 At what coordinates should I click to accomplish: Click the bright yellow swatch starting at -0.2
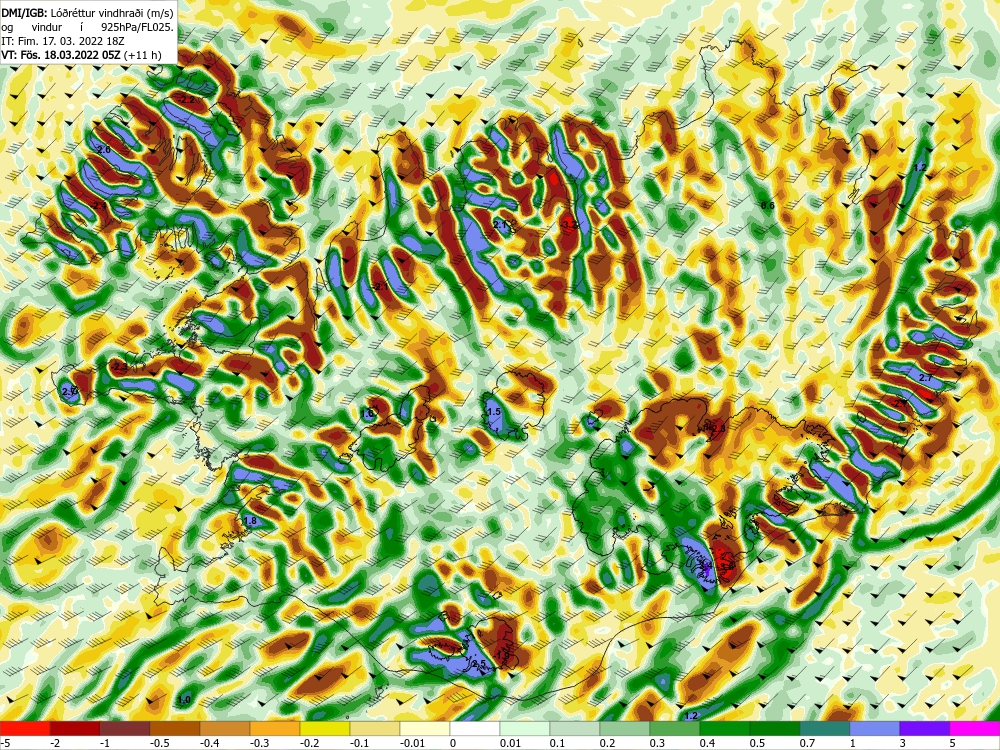pos(325,728)
